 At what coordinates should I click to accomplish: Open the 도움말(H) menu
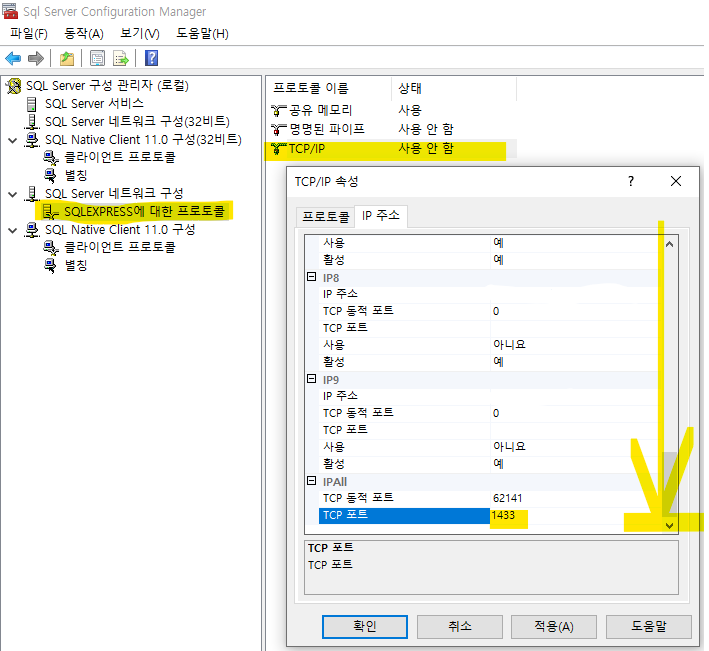(x=202, y=33)
